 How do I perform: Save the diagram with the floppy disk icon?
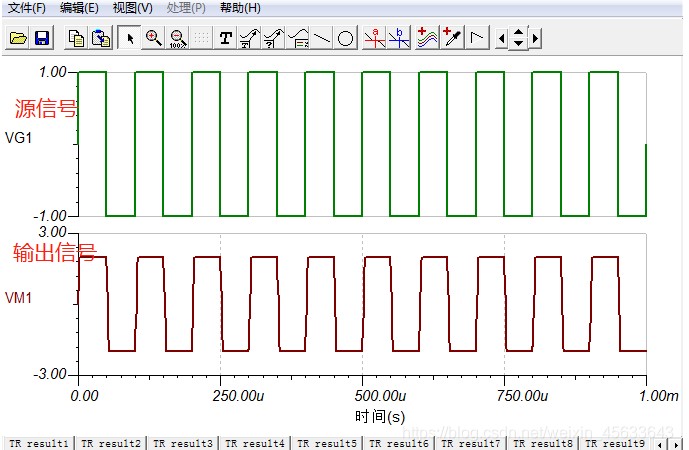(42, 38)
